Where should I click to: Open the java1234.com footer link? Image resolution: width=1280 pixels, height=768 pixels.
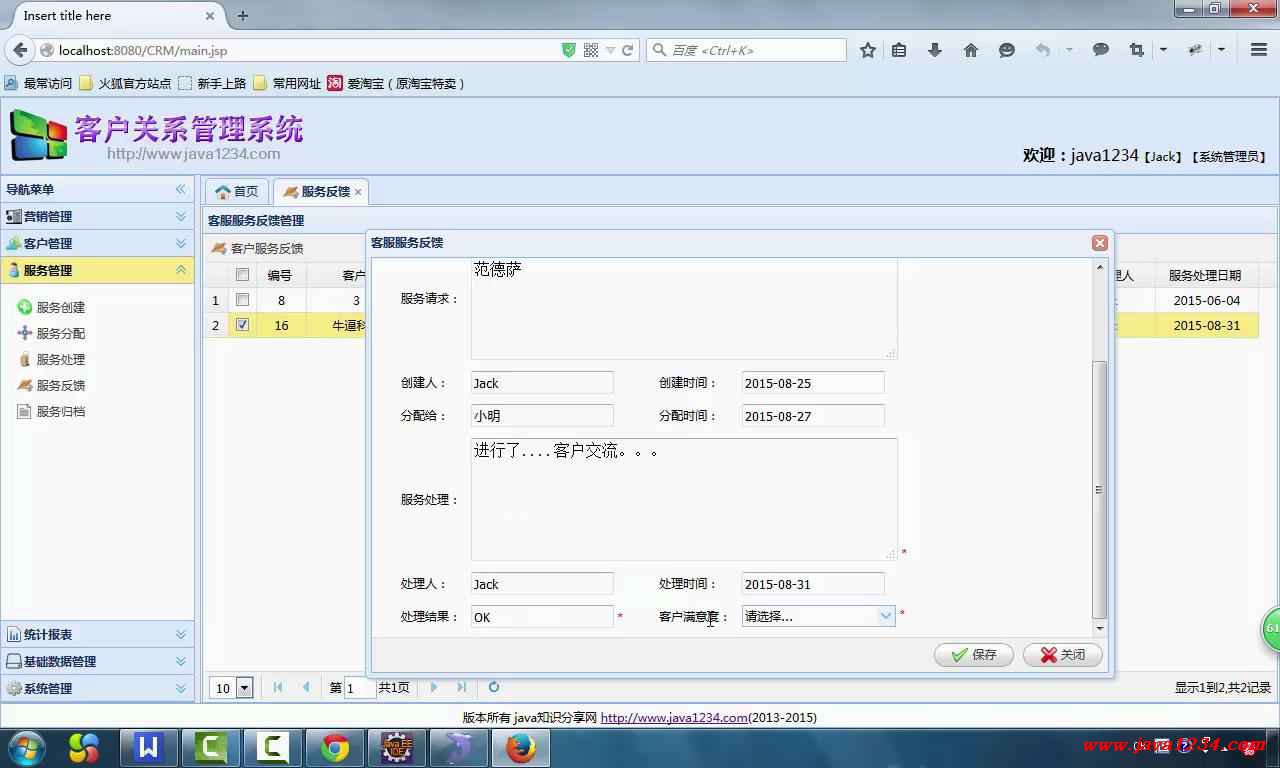674,717
